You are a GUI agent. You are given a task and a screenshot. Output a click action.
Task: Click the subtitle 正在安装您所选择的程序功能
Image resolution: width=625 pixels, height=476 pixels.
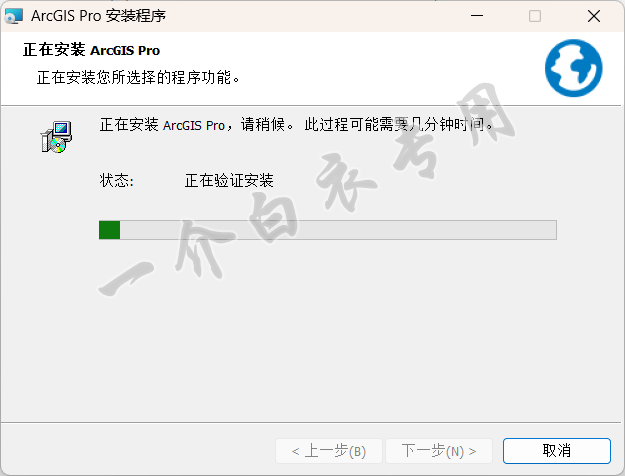138,77
